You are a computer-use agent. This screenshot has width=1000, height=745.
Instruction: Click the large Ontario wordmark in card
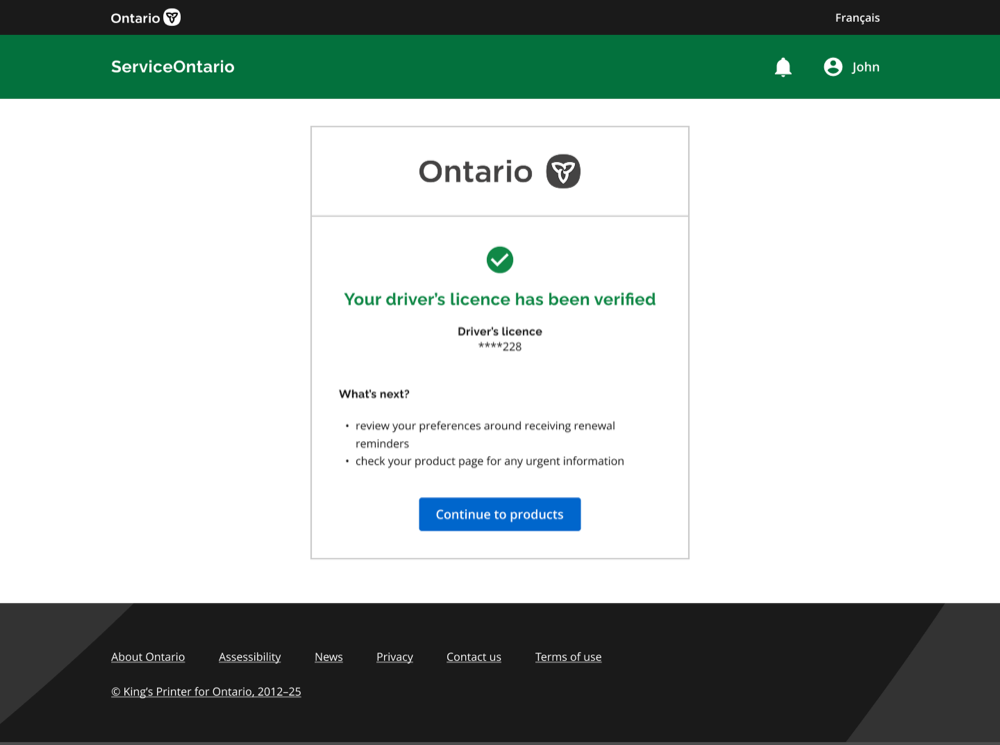pyautogui.click(x=475, y=172)
